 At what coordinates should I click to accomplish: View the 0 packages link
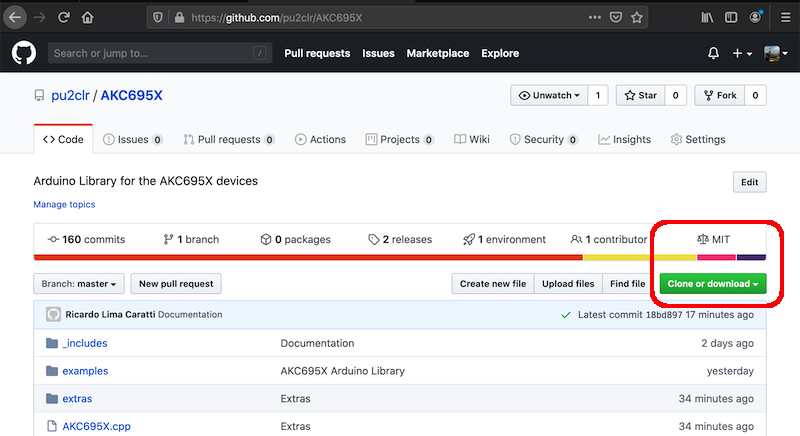click(295, 239)
